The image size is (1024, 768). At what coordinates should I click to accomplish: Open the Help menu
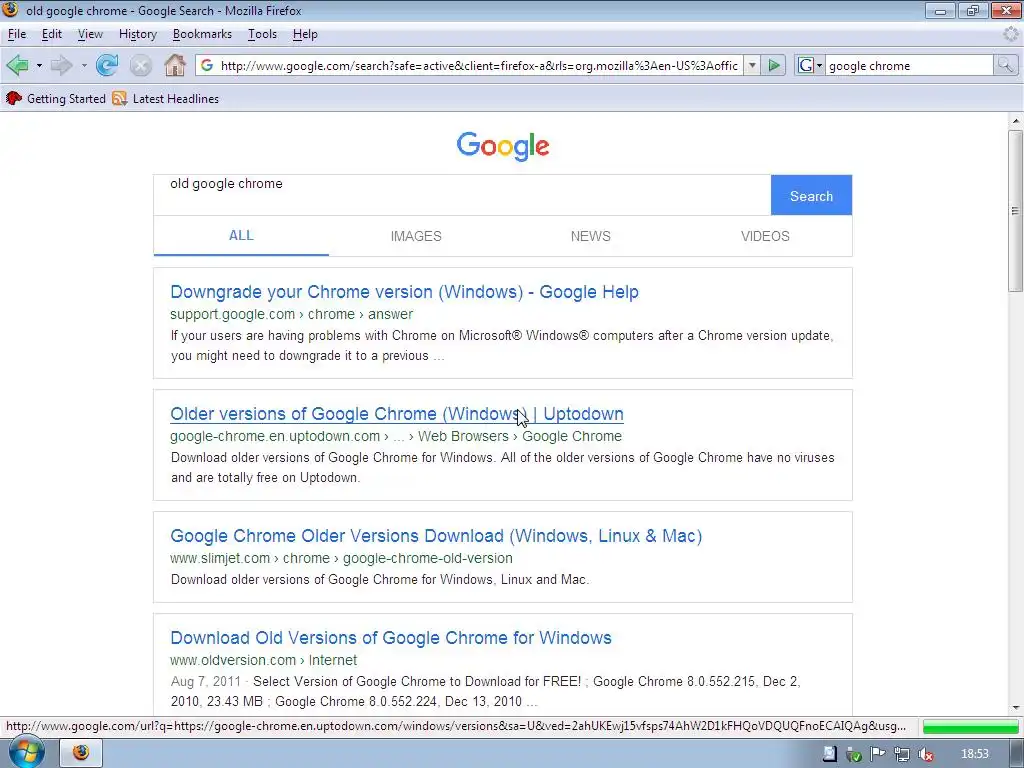pyautogui.click(x=305, y=34)
